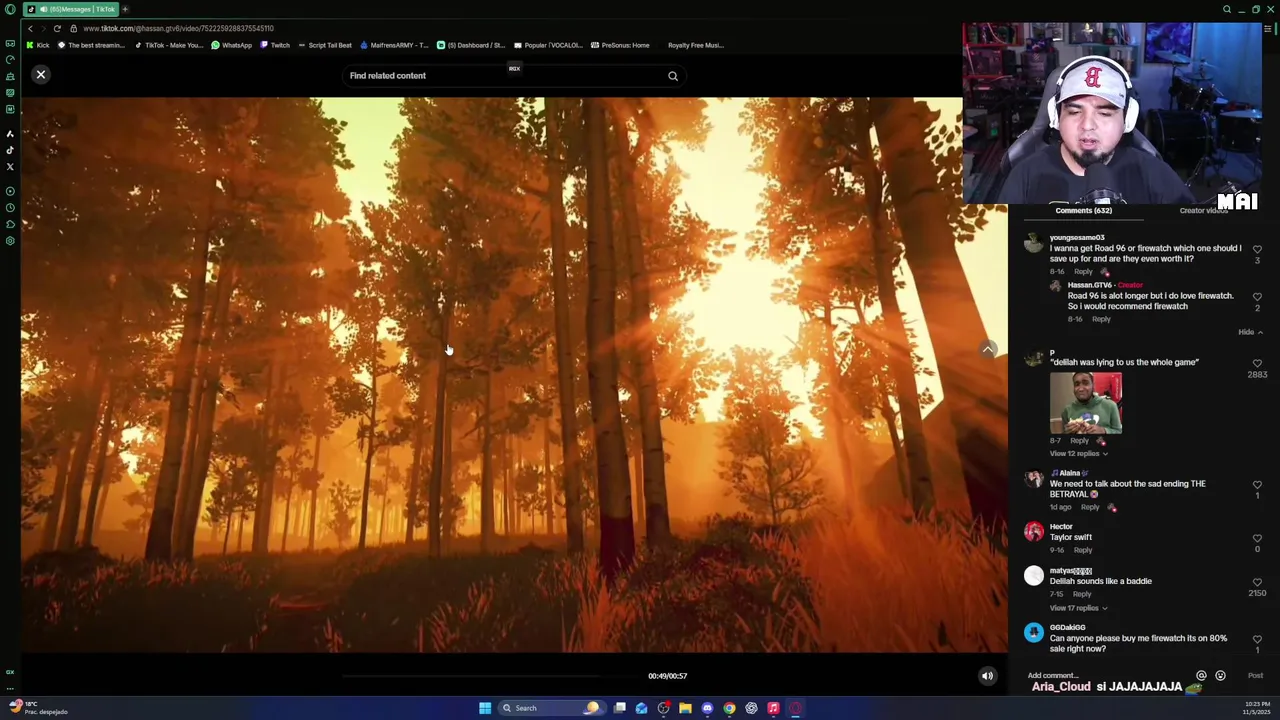Image resolution: width=1280 pixels, height=720 pixels.
Task: Expand View 12 replies
Action: click(x=1078, y=454)
